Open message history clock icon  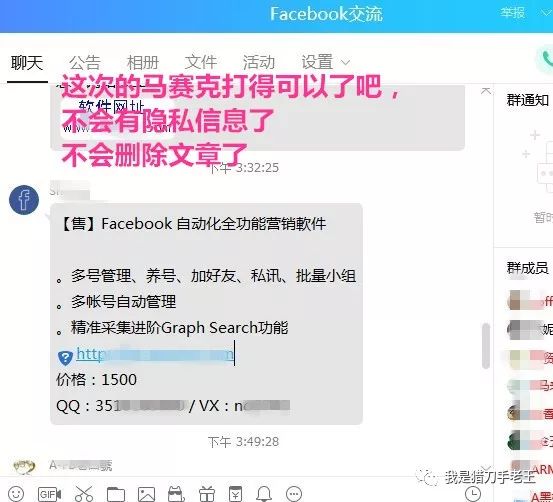473,494
